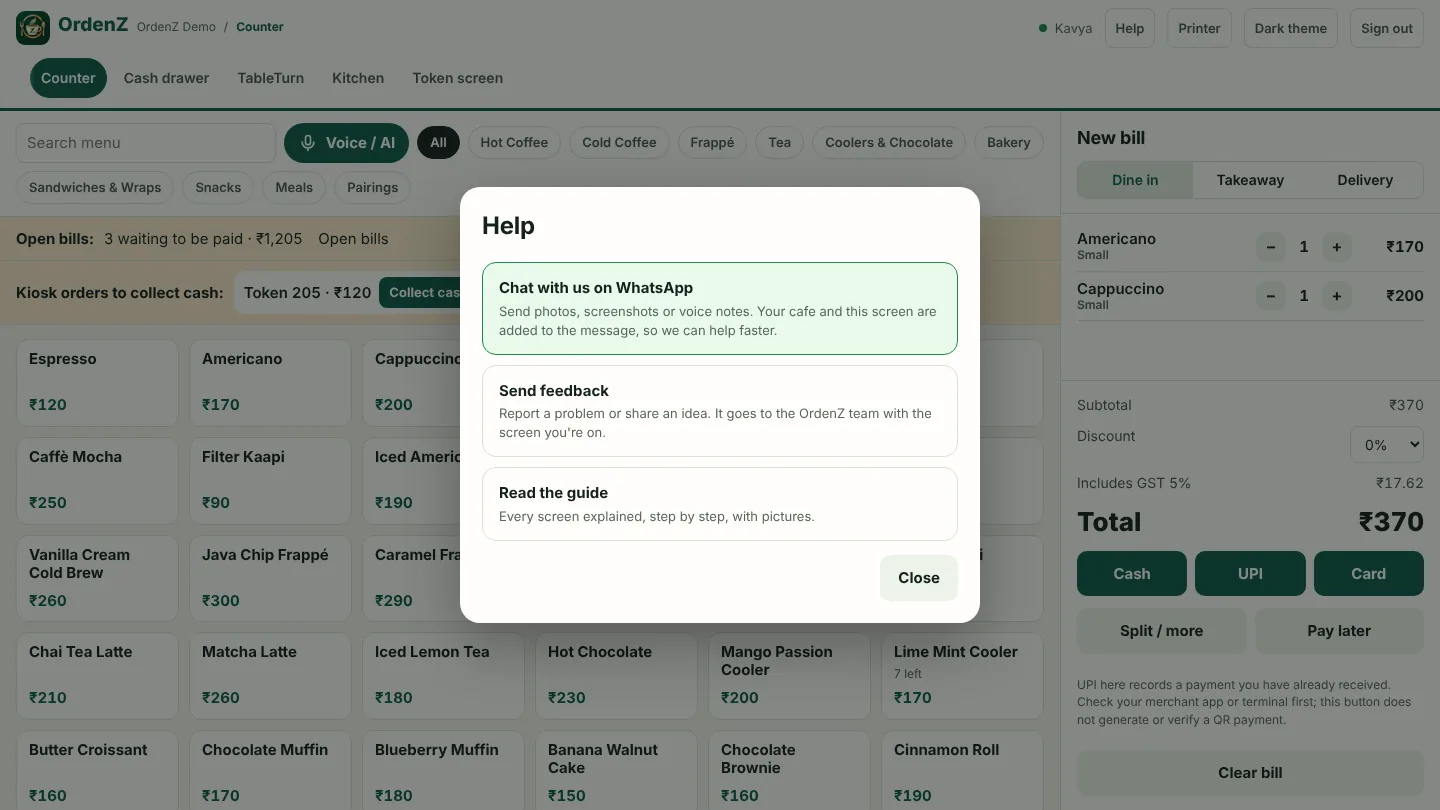Increase Americano quantity with plus
This screenshot has width=1440, height=810.
(x=1336, y=247)
